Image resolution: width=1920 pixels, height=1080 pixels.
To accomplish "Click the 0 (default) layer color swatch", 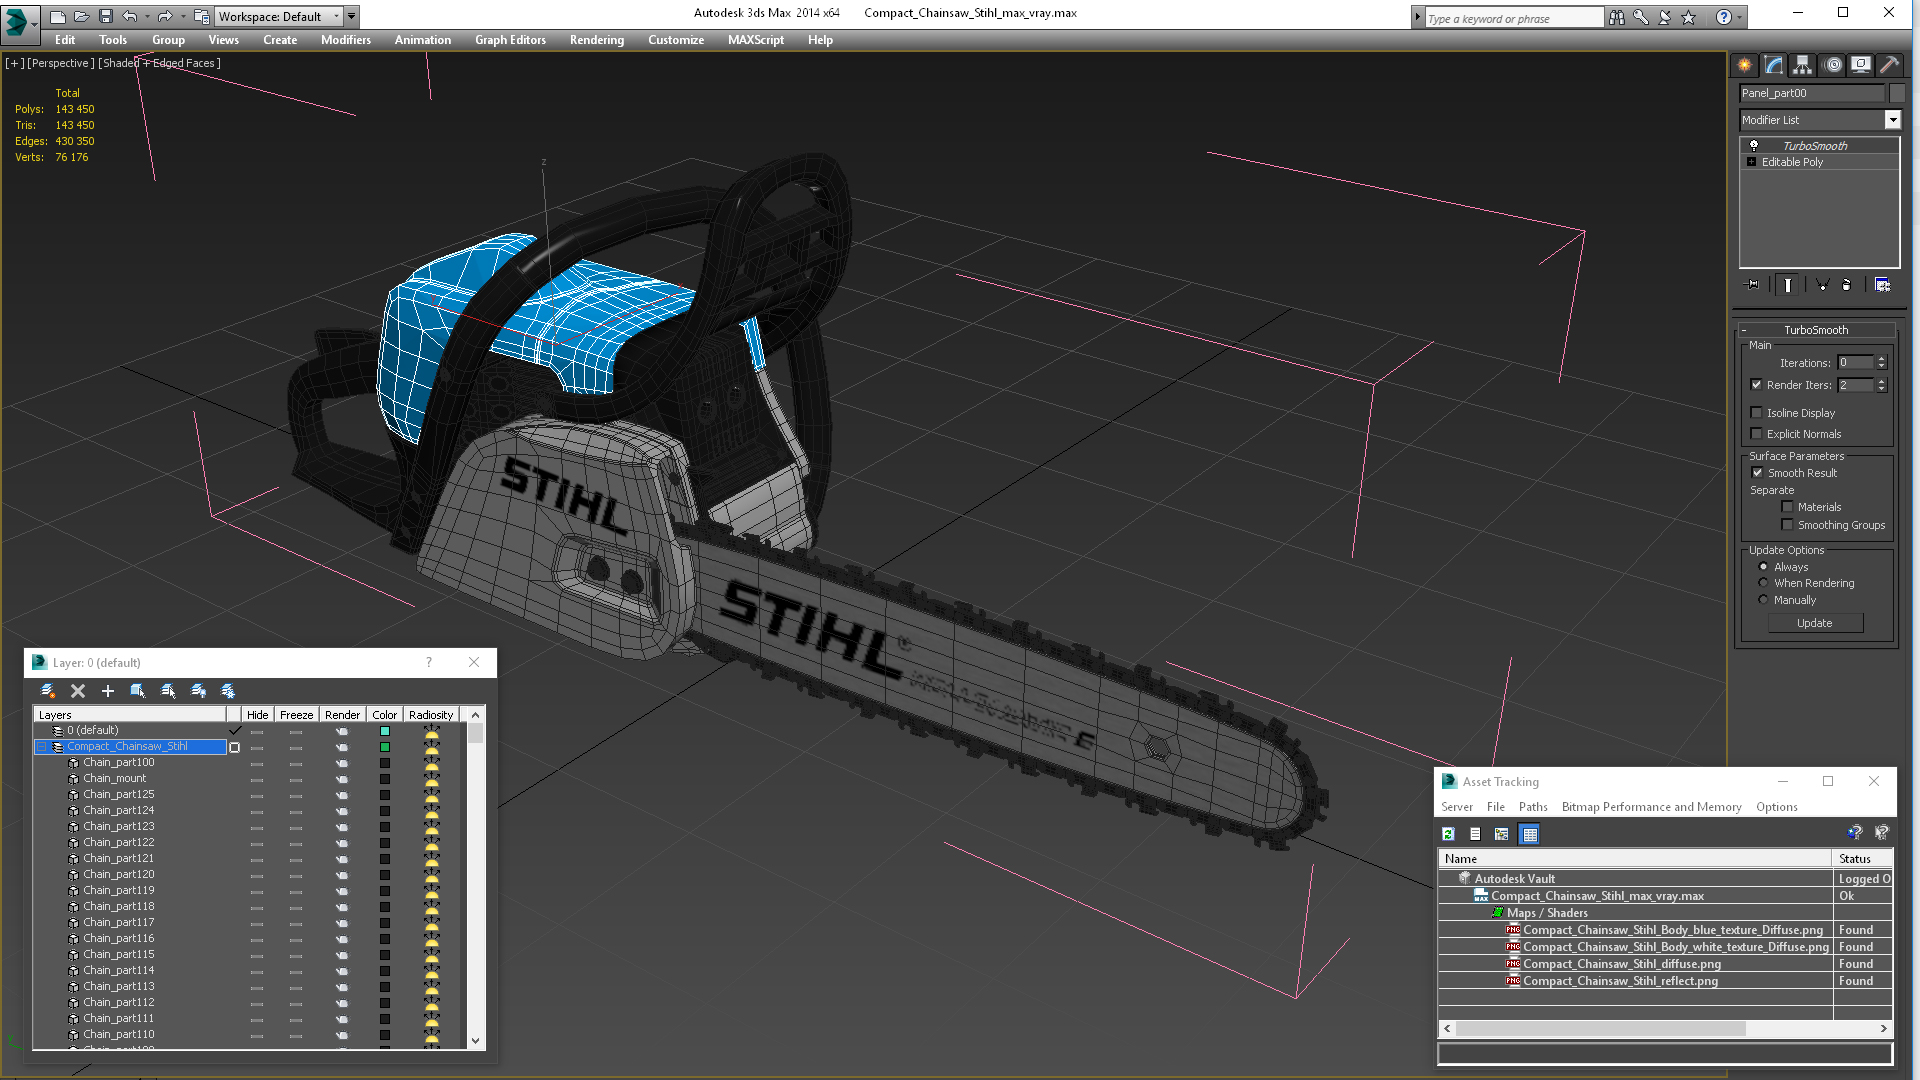I will pos(385,731).
